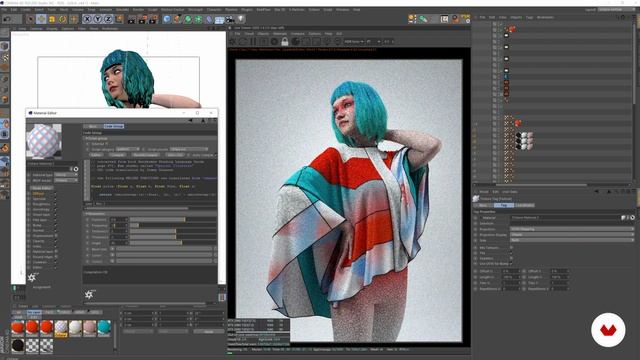Screen dimensions: 640x360
Task: Select the plaid material swatch in Material Manager
Action: (x=61, y=328)
